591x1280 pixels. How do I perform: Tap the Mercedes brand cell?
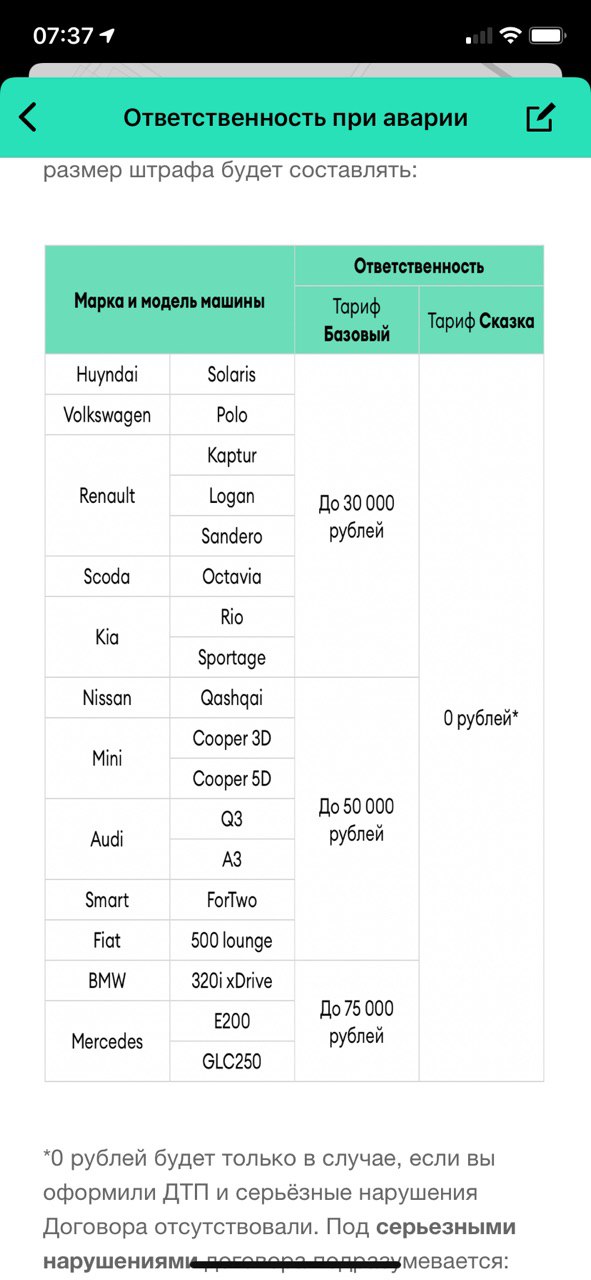107,1041
